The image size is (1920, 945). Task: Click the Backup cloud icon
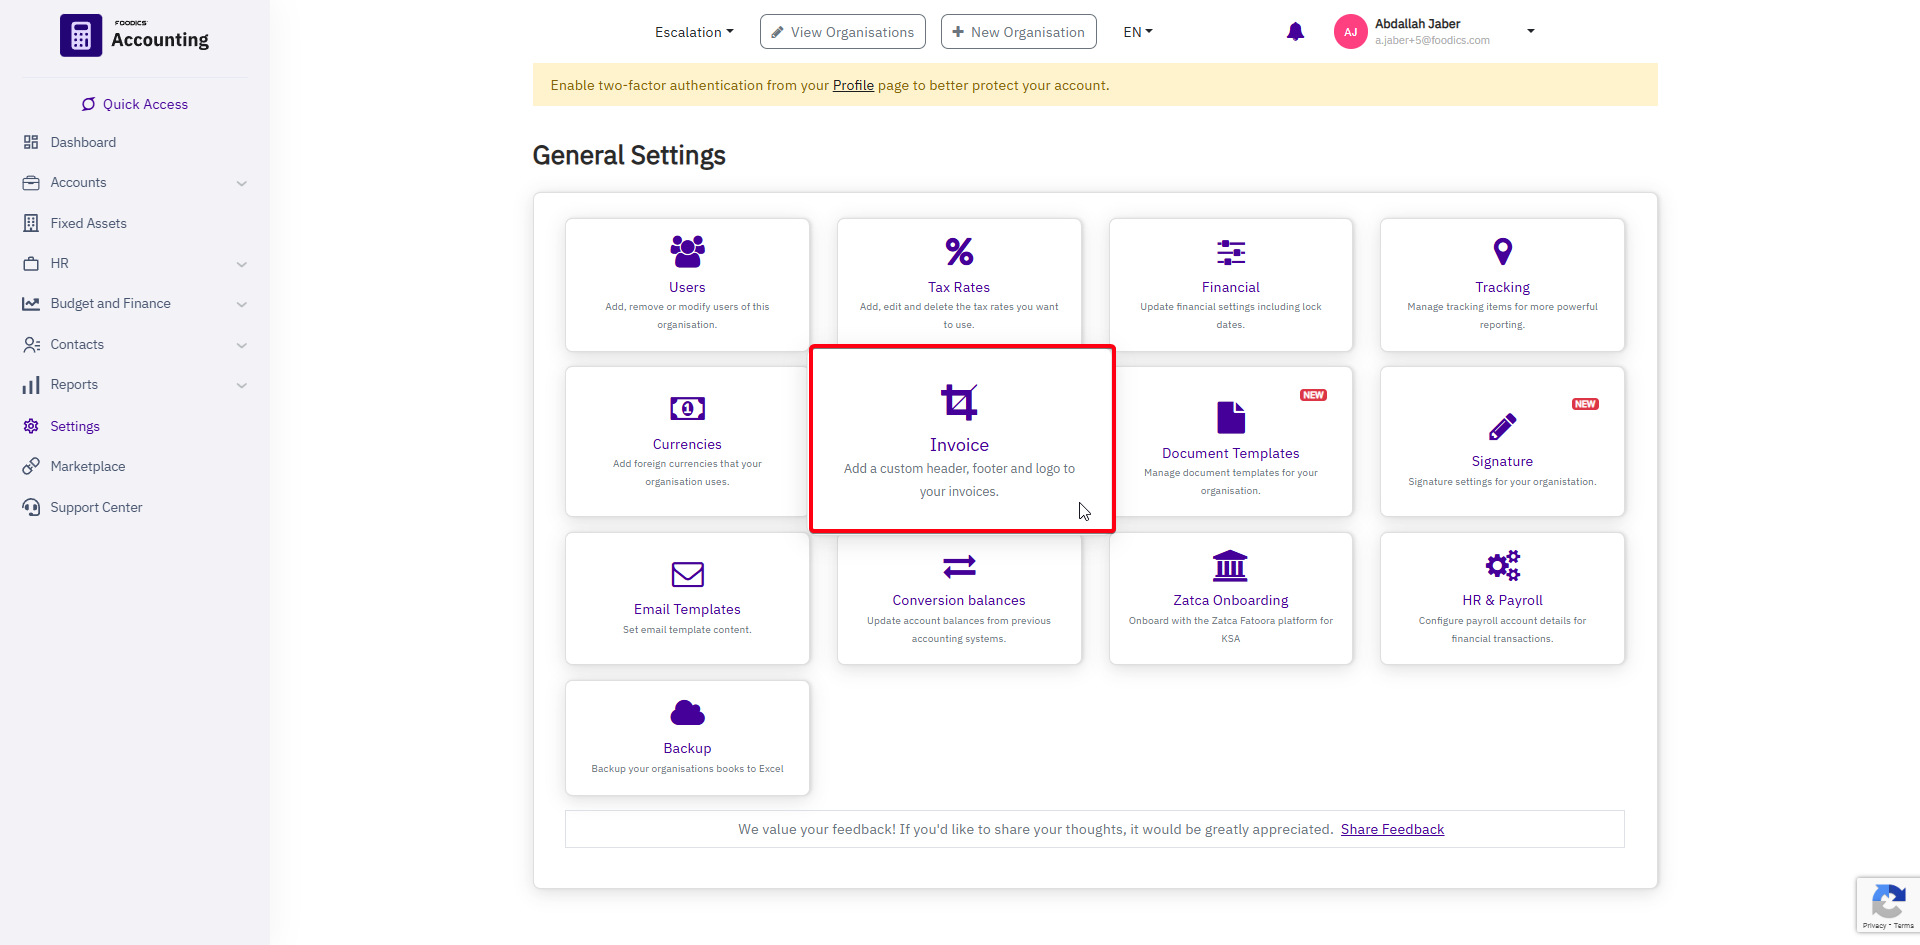click(x=686, y=712)
